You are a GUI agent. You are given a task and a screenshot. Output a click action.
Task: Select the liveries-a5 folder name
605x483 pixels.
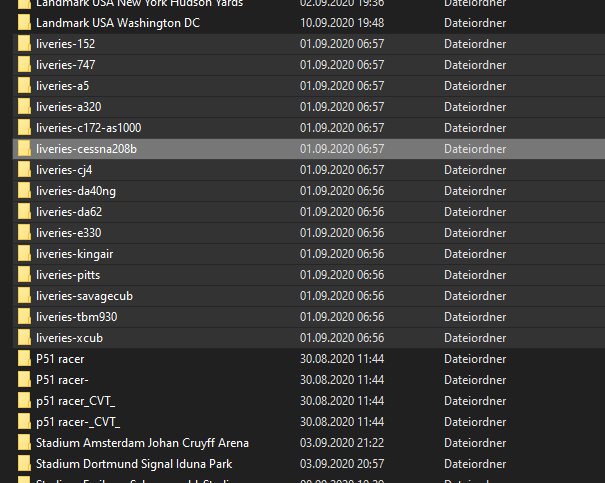pos(62,86)
